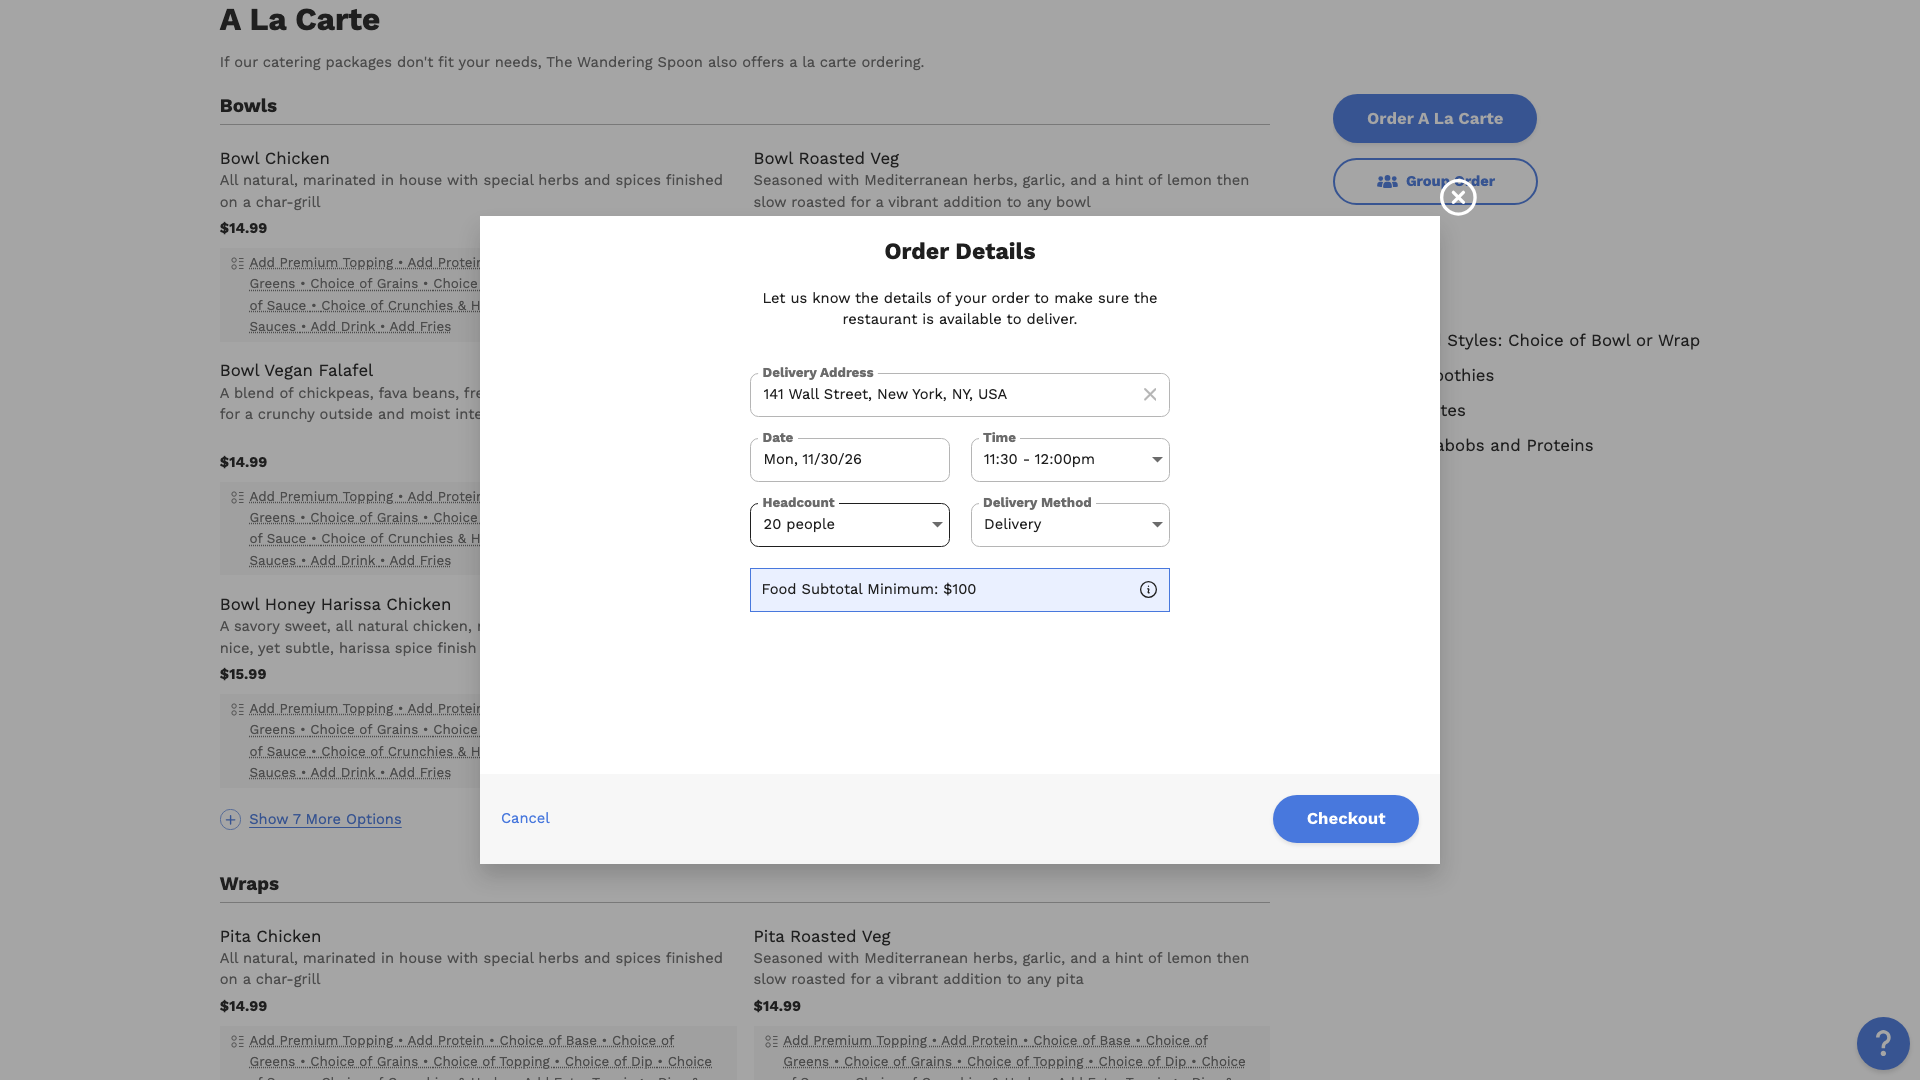Screen dimensions: 1920x1080
Task: Open Bowl Honey Harissa Chicken options link
Action: [x=365, y=741]
